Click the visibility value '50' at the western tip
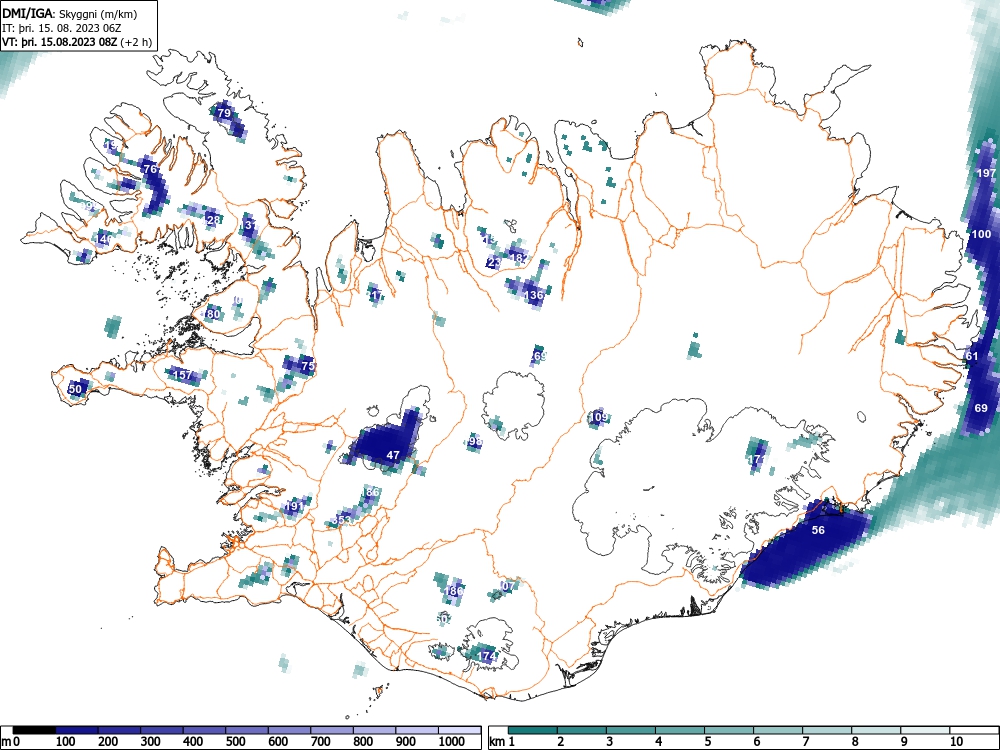Screen dimensions: 1000x750 75,389
